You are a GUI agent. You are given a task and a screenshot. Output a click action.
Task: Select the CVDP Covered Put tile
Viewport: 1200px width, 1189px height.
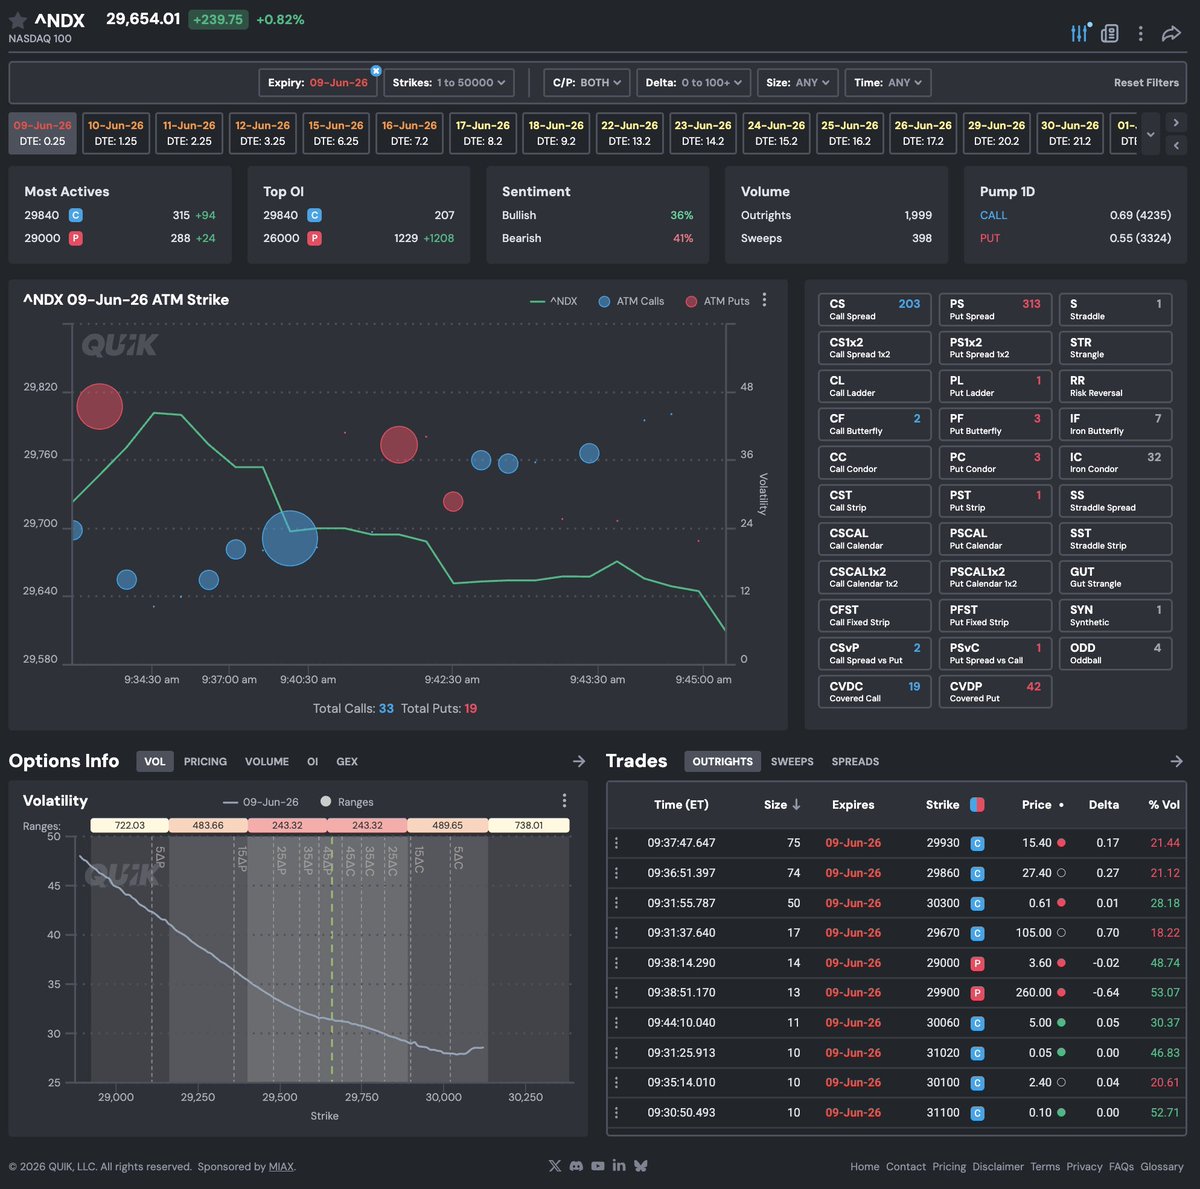(x=995, y=692)
